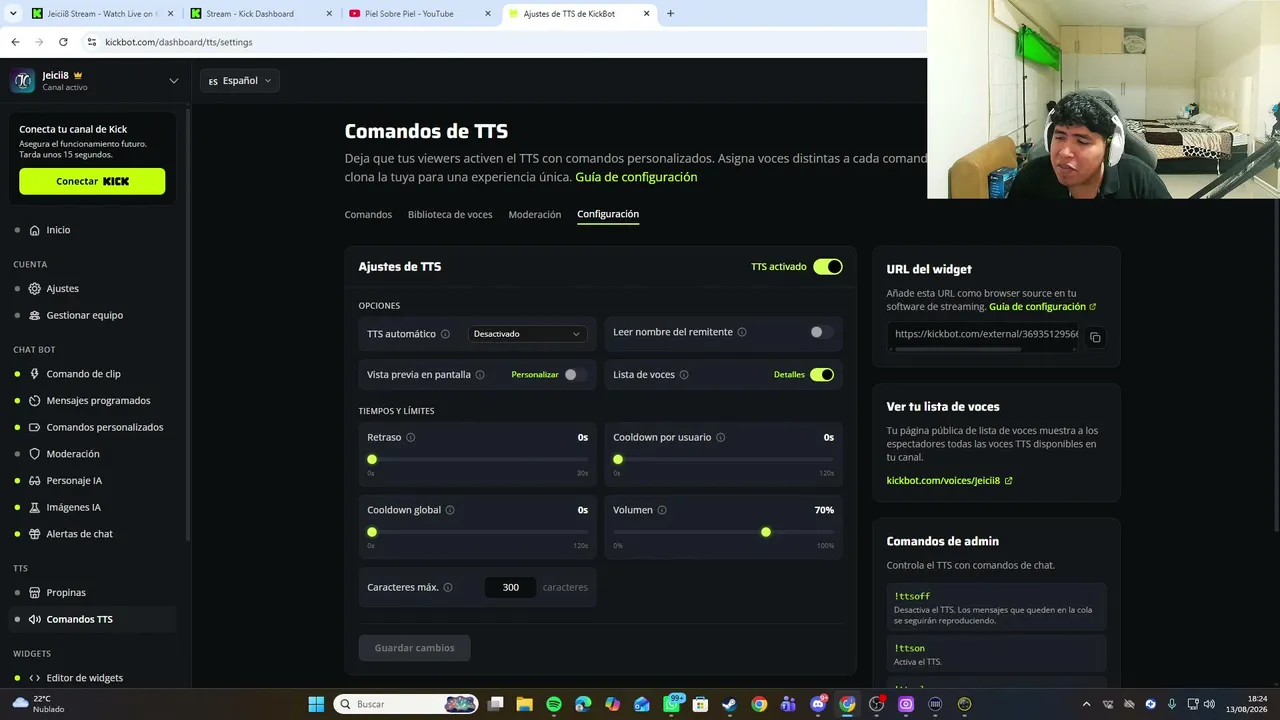Open Propinas in the sidebar
Viewport: 1280px width, 720px height.
[x=66, y=592]
